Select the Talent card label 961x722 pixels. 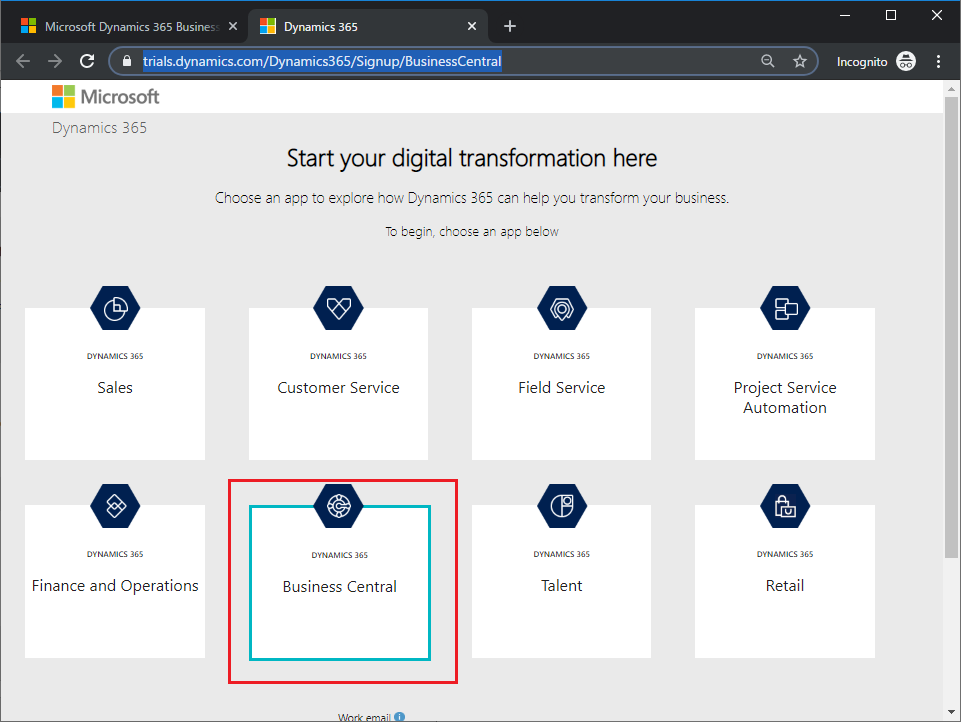tap(562, 586)
